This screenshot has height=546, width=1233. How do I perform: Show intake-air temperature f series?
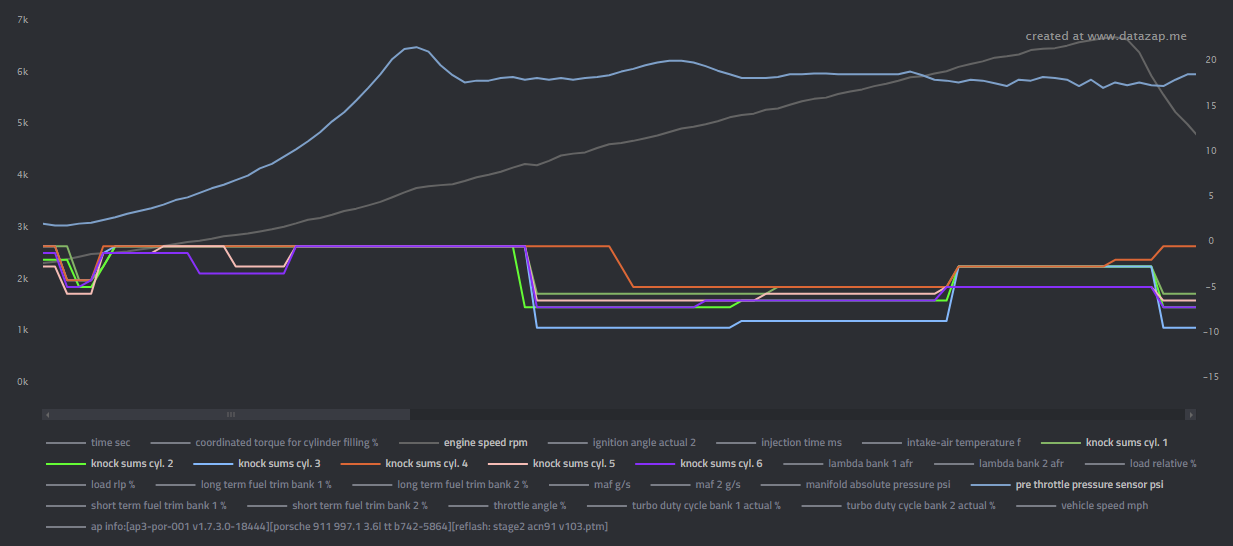[x=963, y=442]
